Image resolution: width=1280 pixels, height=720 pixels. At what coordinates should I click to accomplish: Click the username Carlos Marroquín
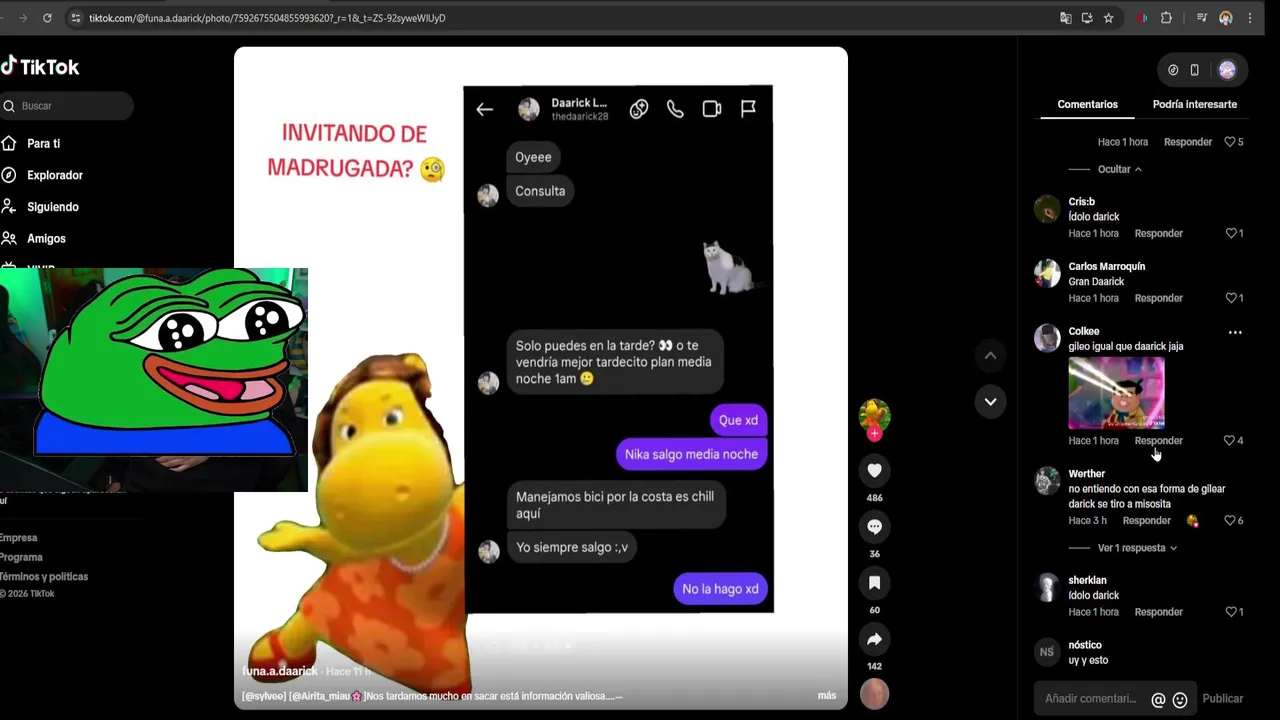[1106, 267]
